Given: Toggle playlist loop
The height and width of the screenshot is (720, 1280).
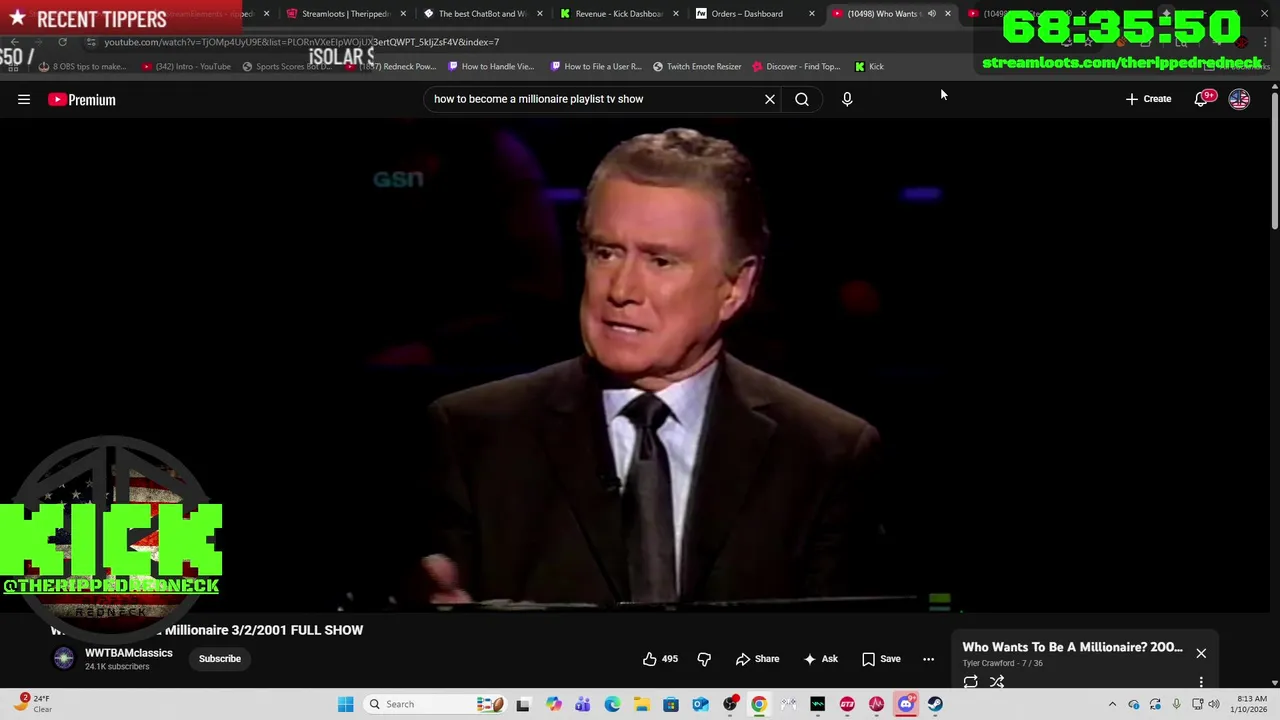Looking at the screenshot, I should (x=971, y=682).
